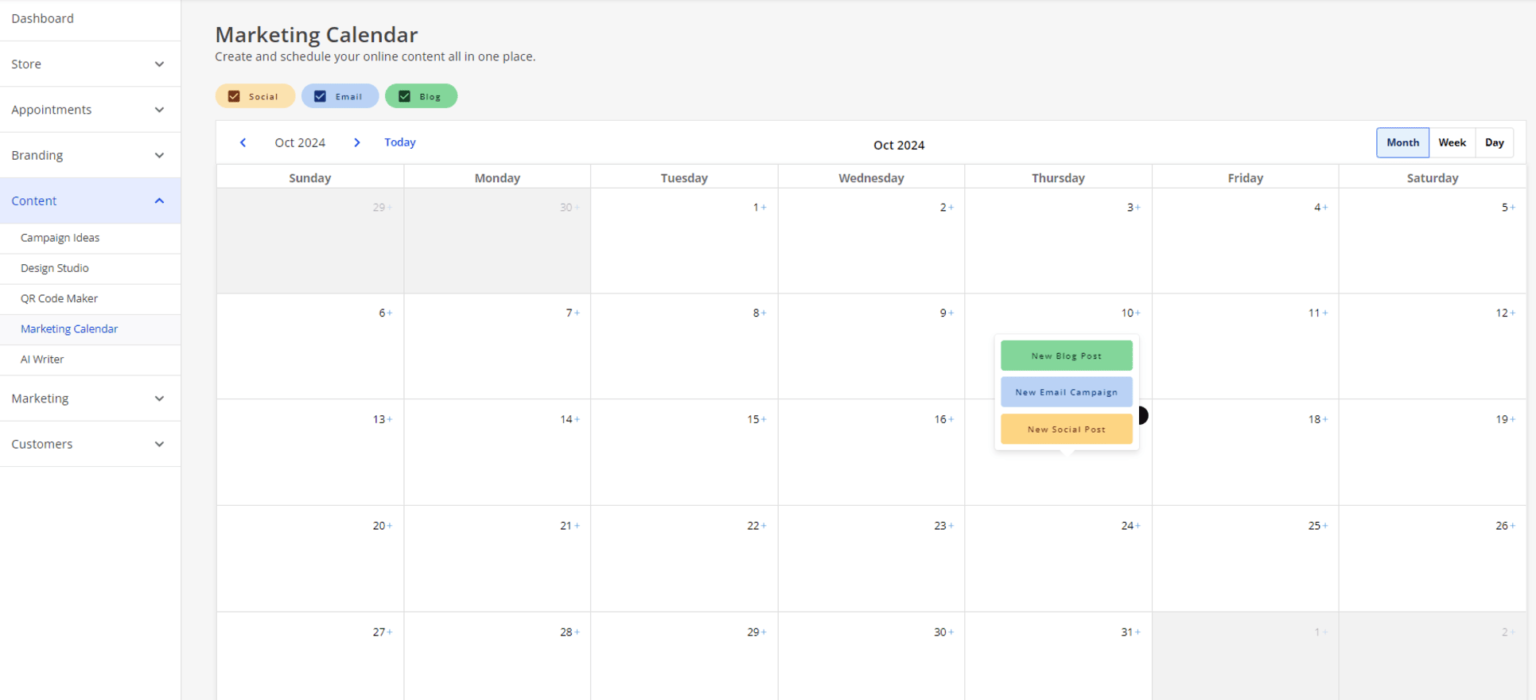Switch calendar to Week view

click(1452, 143)
